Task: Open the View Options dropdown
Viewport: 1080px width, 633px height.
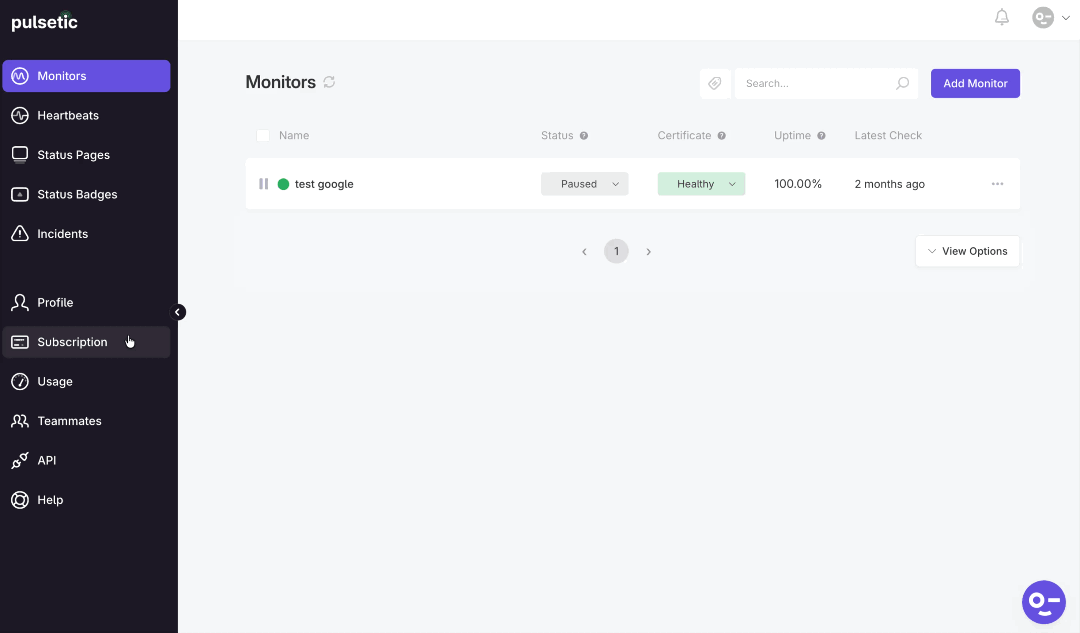Action: 967,251
